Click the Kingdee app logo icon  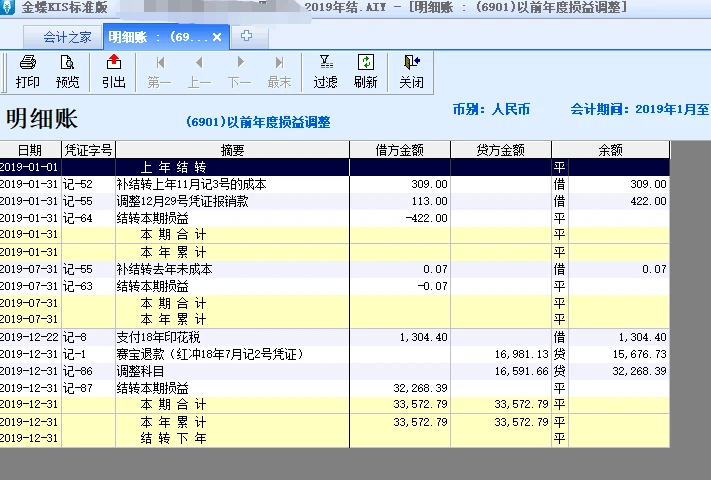6,7
